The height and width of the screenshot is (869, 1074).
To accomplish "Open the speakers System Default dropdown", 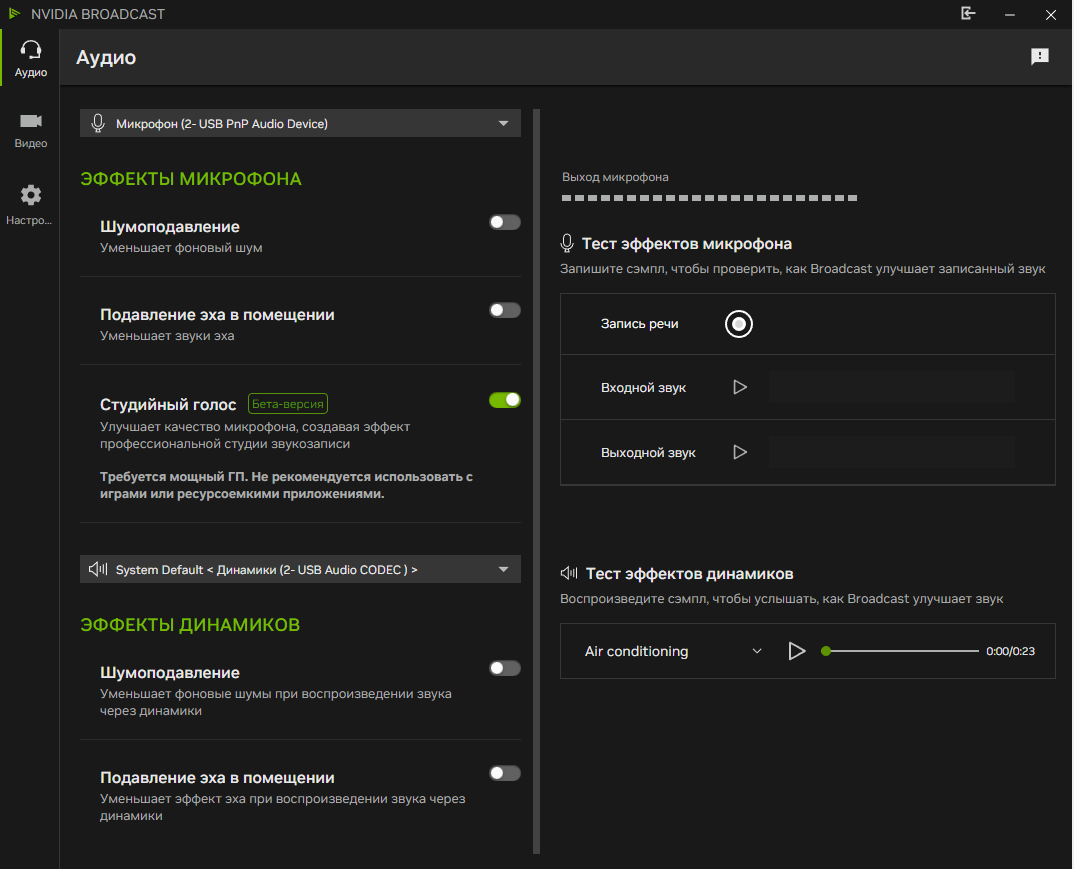I will [x=300, y=569].
